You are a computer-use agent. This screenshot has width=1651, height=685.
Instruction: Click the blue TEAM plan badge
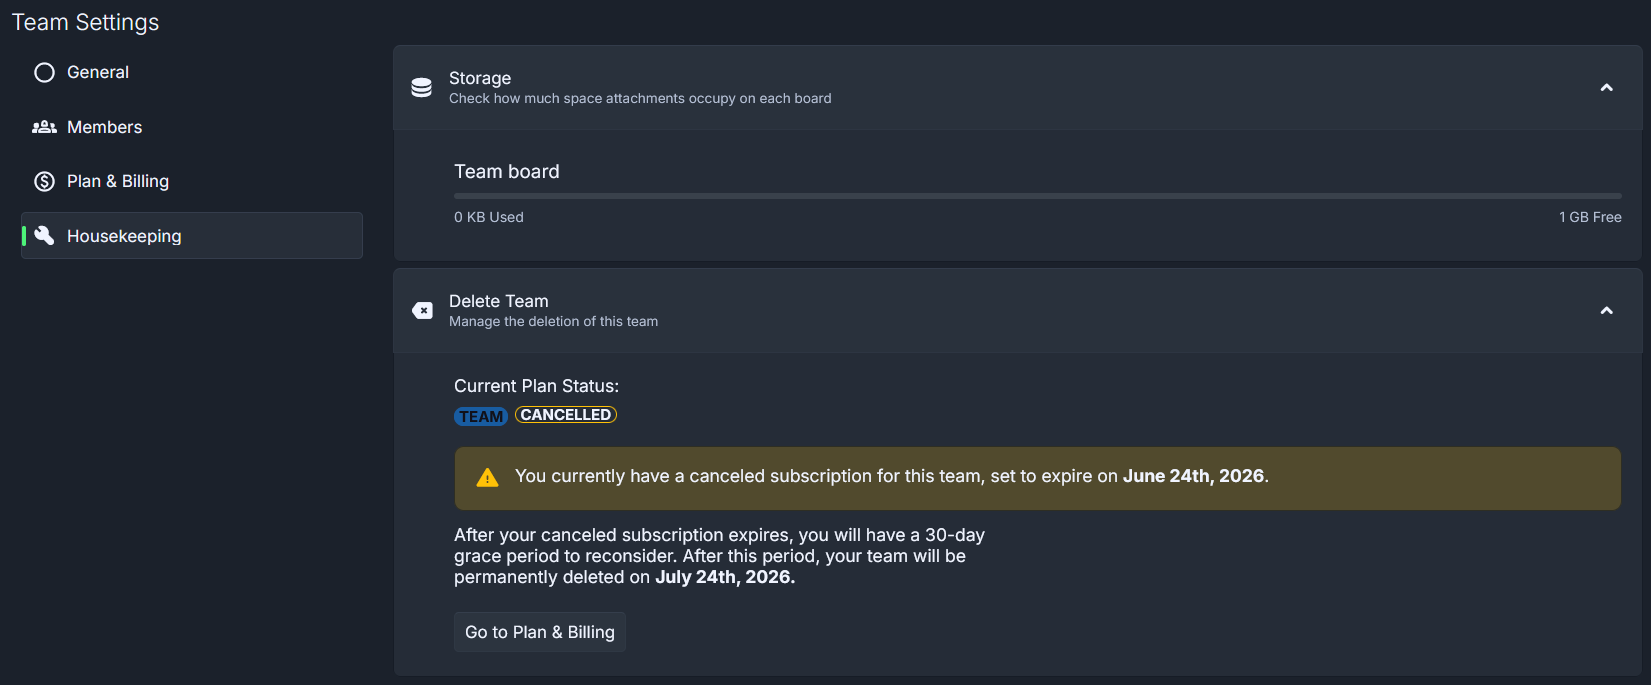point(481,416)
